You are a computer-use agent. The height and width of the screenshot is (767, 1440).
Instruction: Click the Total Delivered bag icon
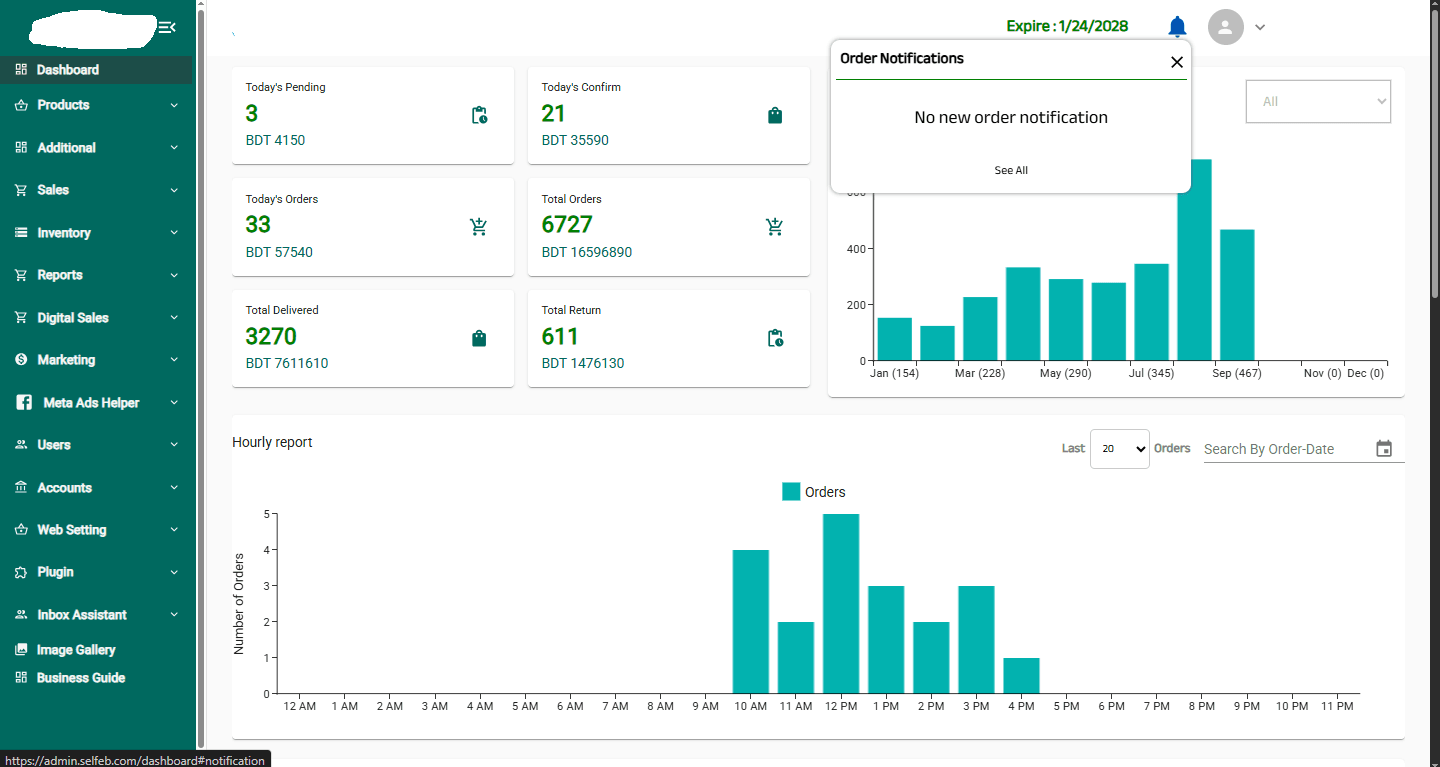[479, 339]
